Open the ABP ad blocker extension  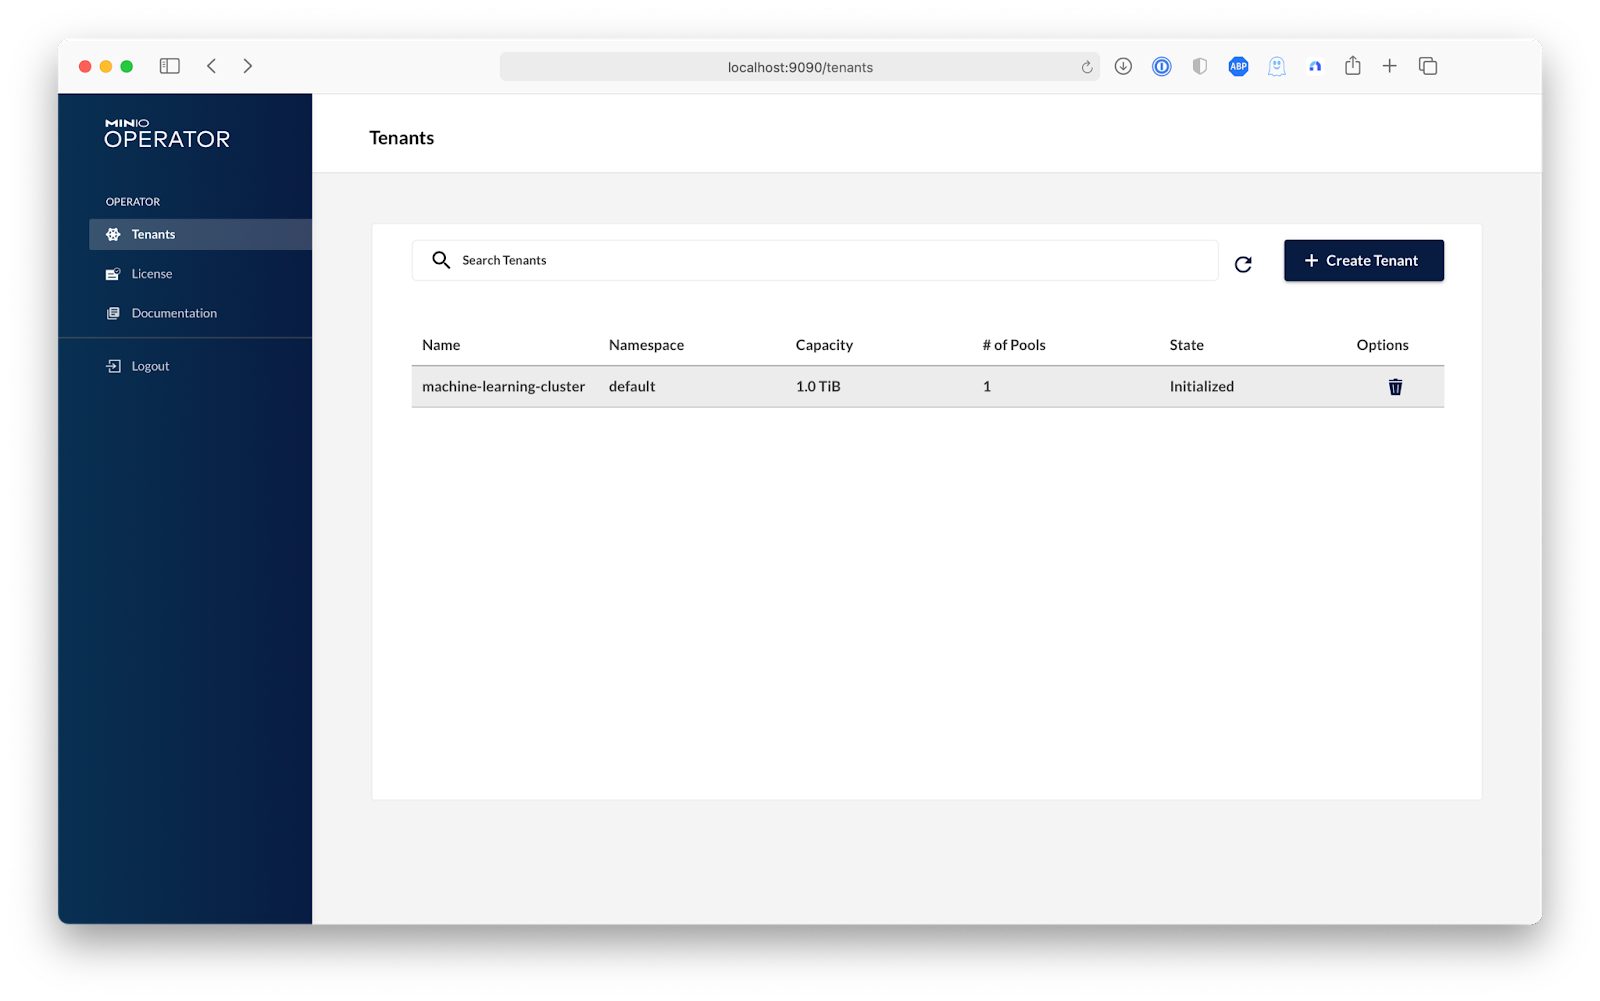click(x=1238, y=66)
